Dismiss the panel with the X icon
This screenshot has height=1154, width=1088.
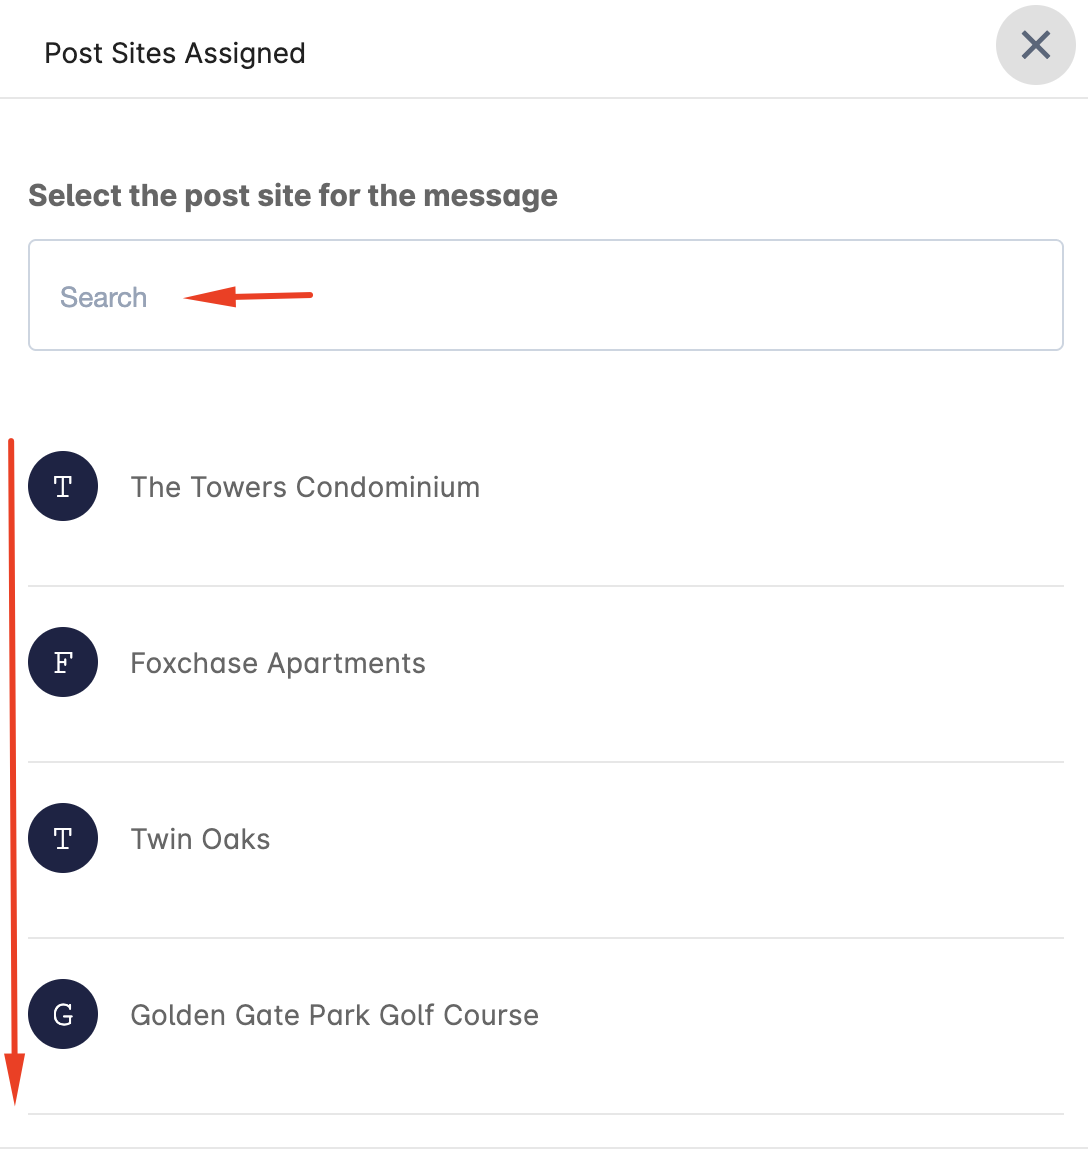[x=1035, y=45]
